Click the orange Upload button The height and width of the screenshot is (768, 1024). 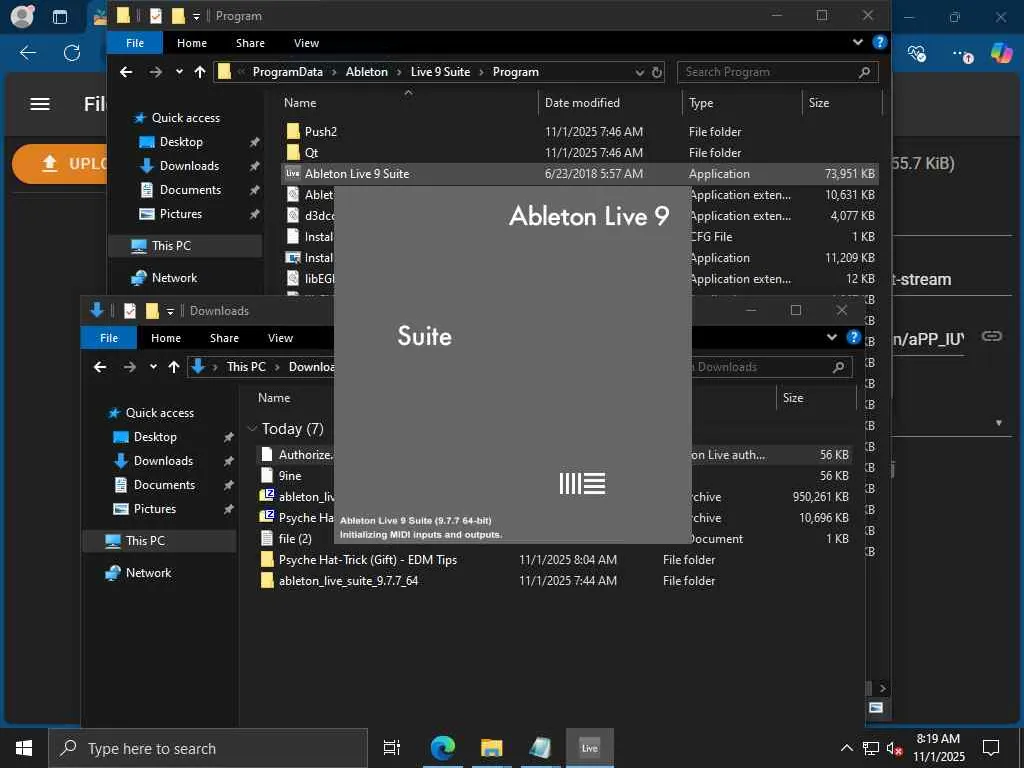[x=60, y=163]
